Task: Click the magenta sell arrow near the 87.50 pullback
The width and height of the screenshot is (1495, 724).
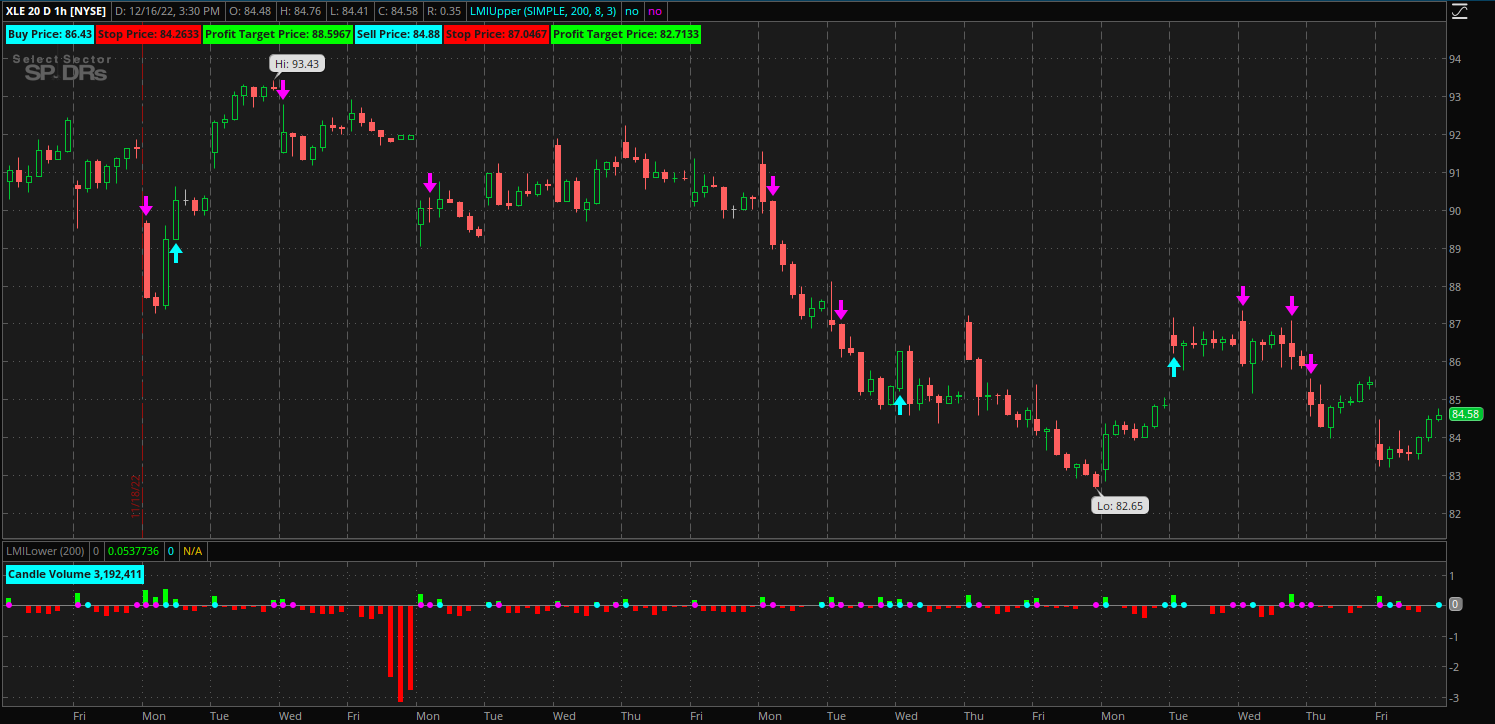Action: click(x=840, y=311)
